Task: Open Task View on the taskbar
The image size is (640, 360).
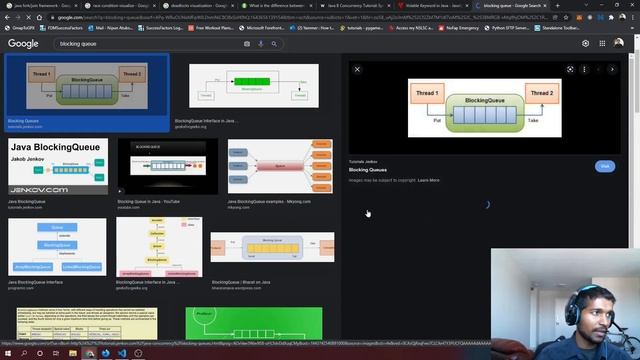Action: (56, 353)
